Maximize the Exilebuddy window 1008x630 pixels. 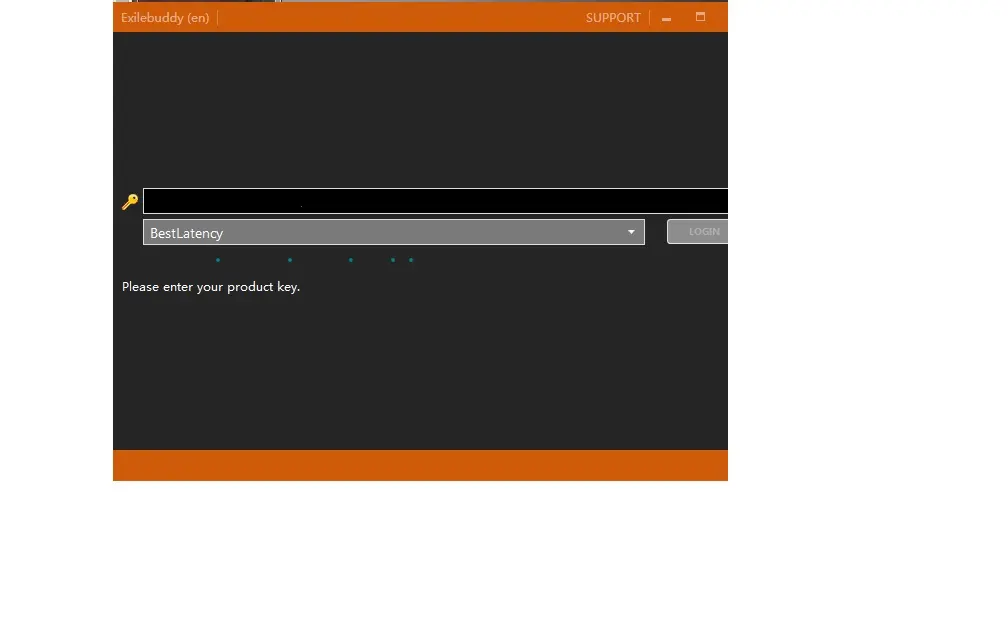[700, 17]
